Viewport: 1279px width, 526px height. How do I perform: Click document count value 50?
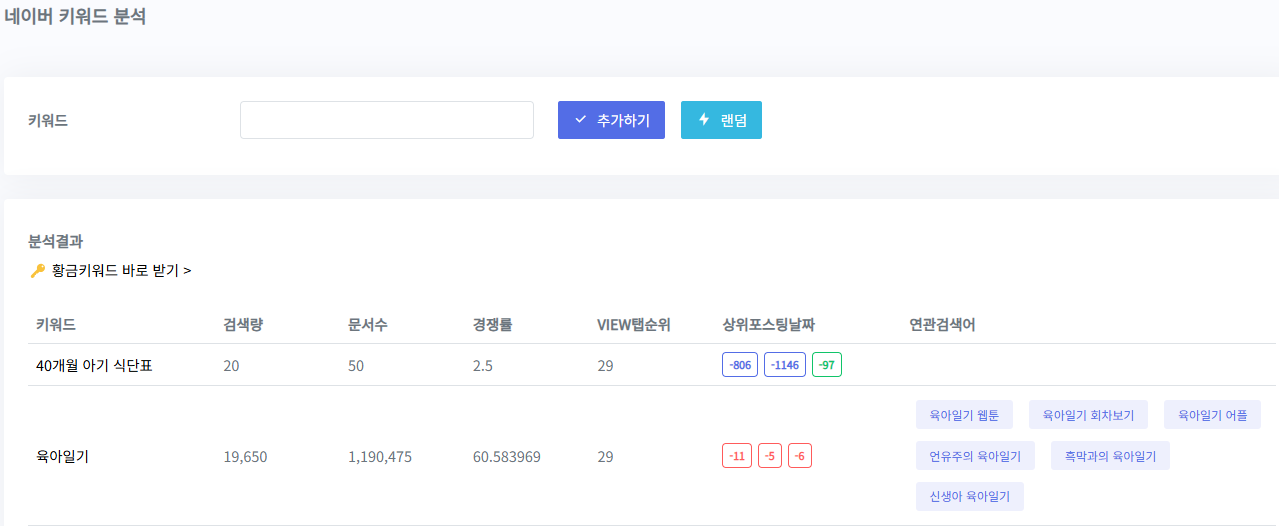point(356,366)
